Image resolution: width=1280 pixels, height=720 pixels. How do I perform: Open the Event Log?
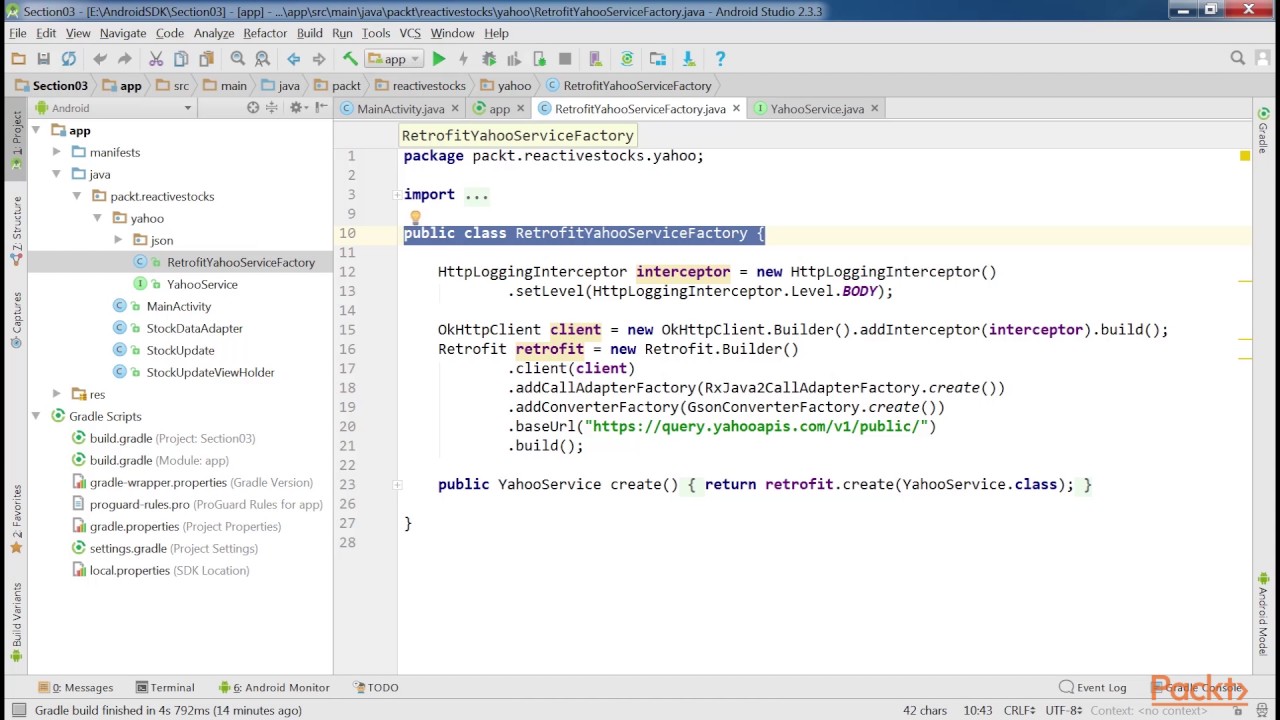[1093, 687]
